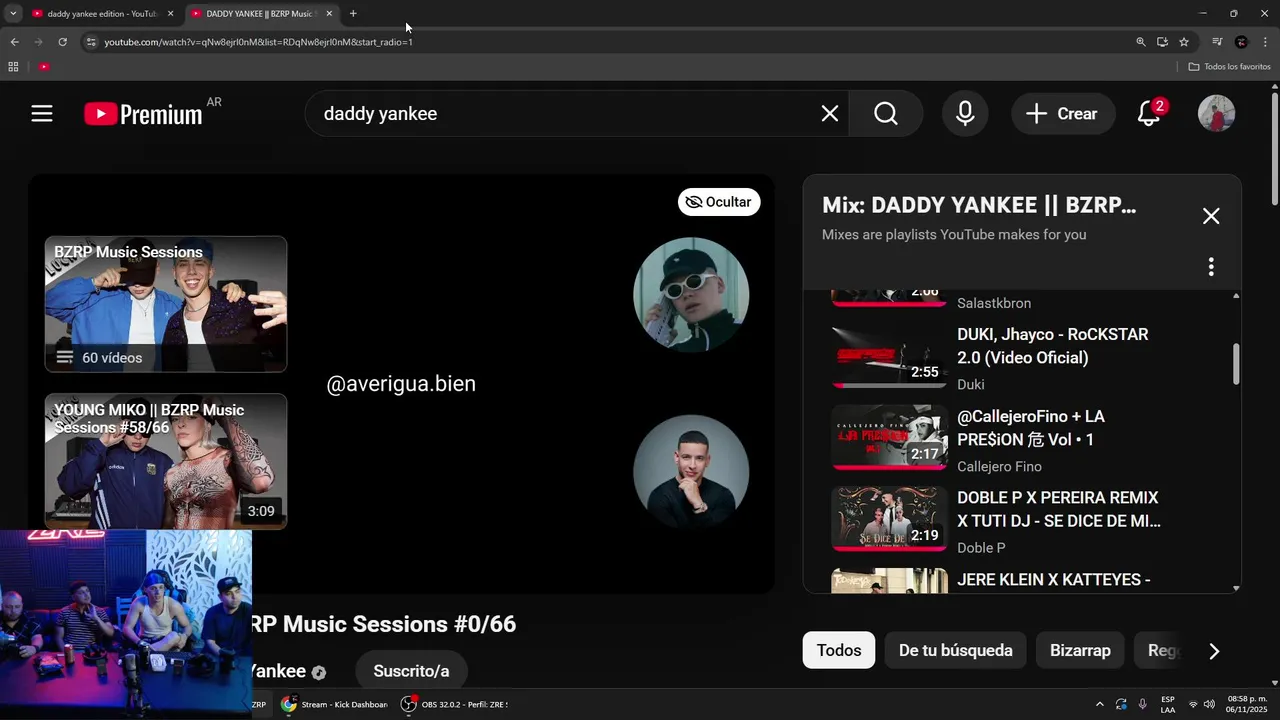
Task: Select the Bizarrap filter chip
Action: point(1080,650)
